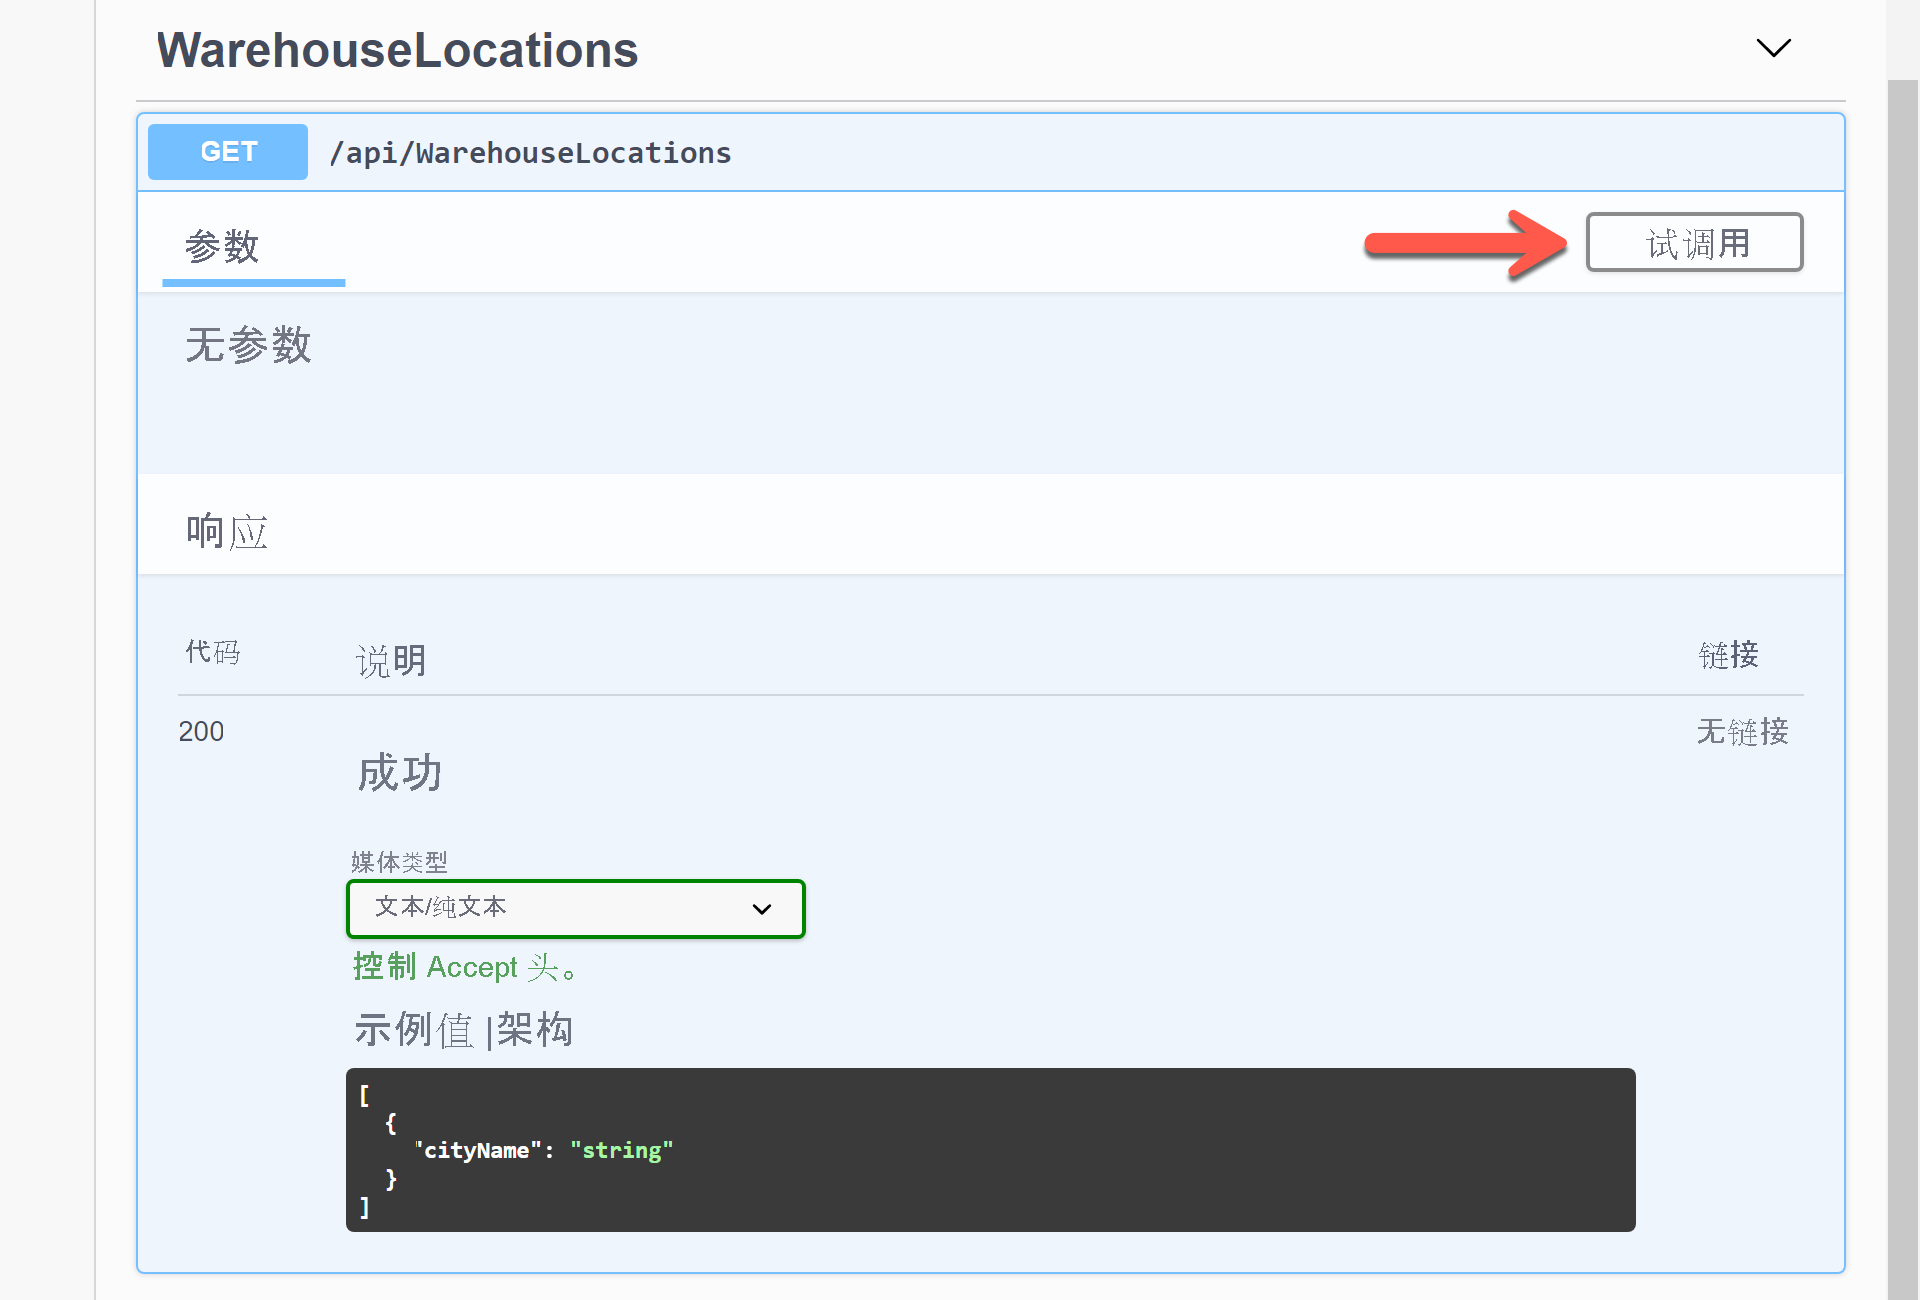This screenshot has width=1920, height=1300.
Task: Click the "cityName" key in example
Action: (x=478, y=1150)
